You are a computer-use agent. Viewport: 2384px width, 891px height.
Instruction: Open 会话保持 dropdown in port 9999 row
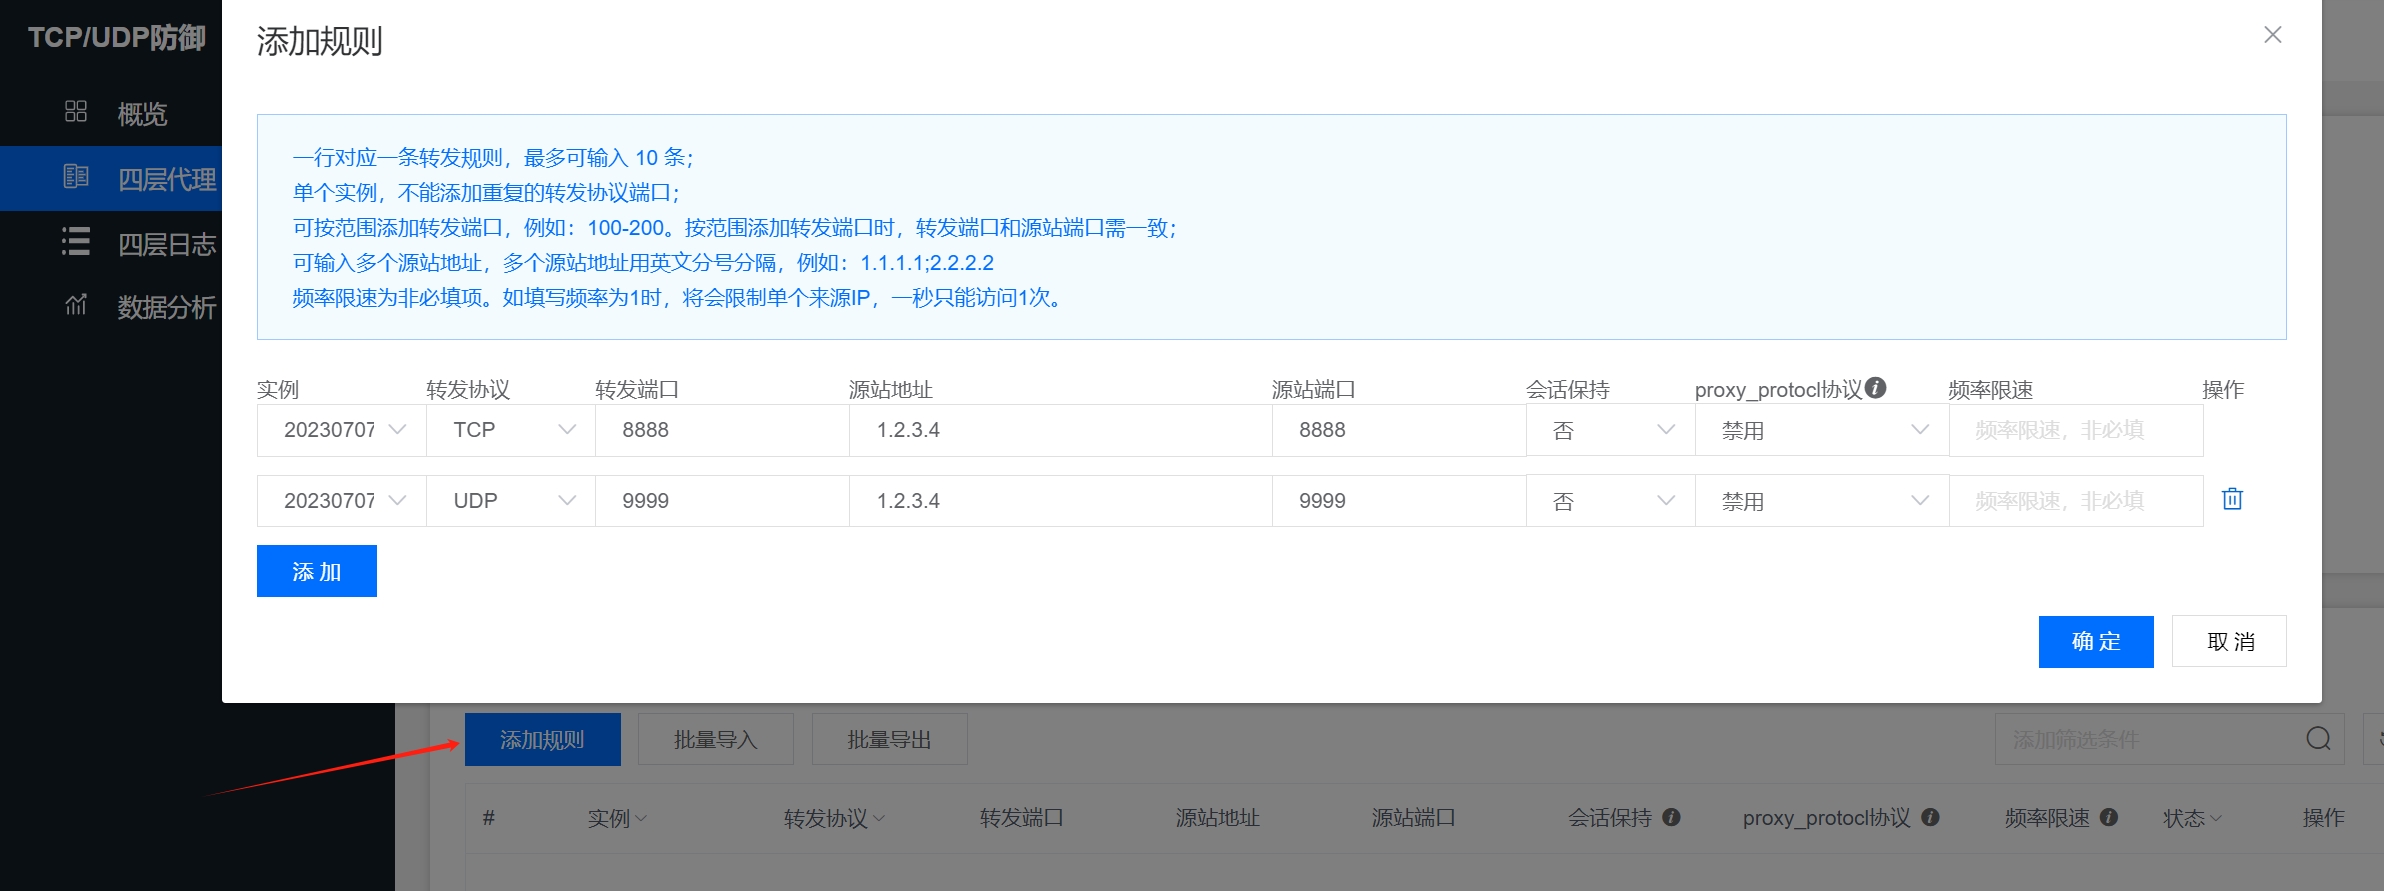click(x=1611, y=501)
